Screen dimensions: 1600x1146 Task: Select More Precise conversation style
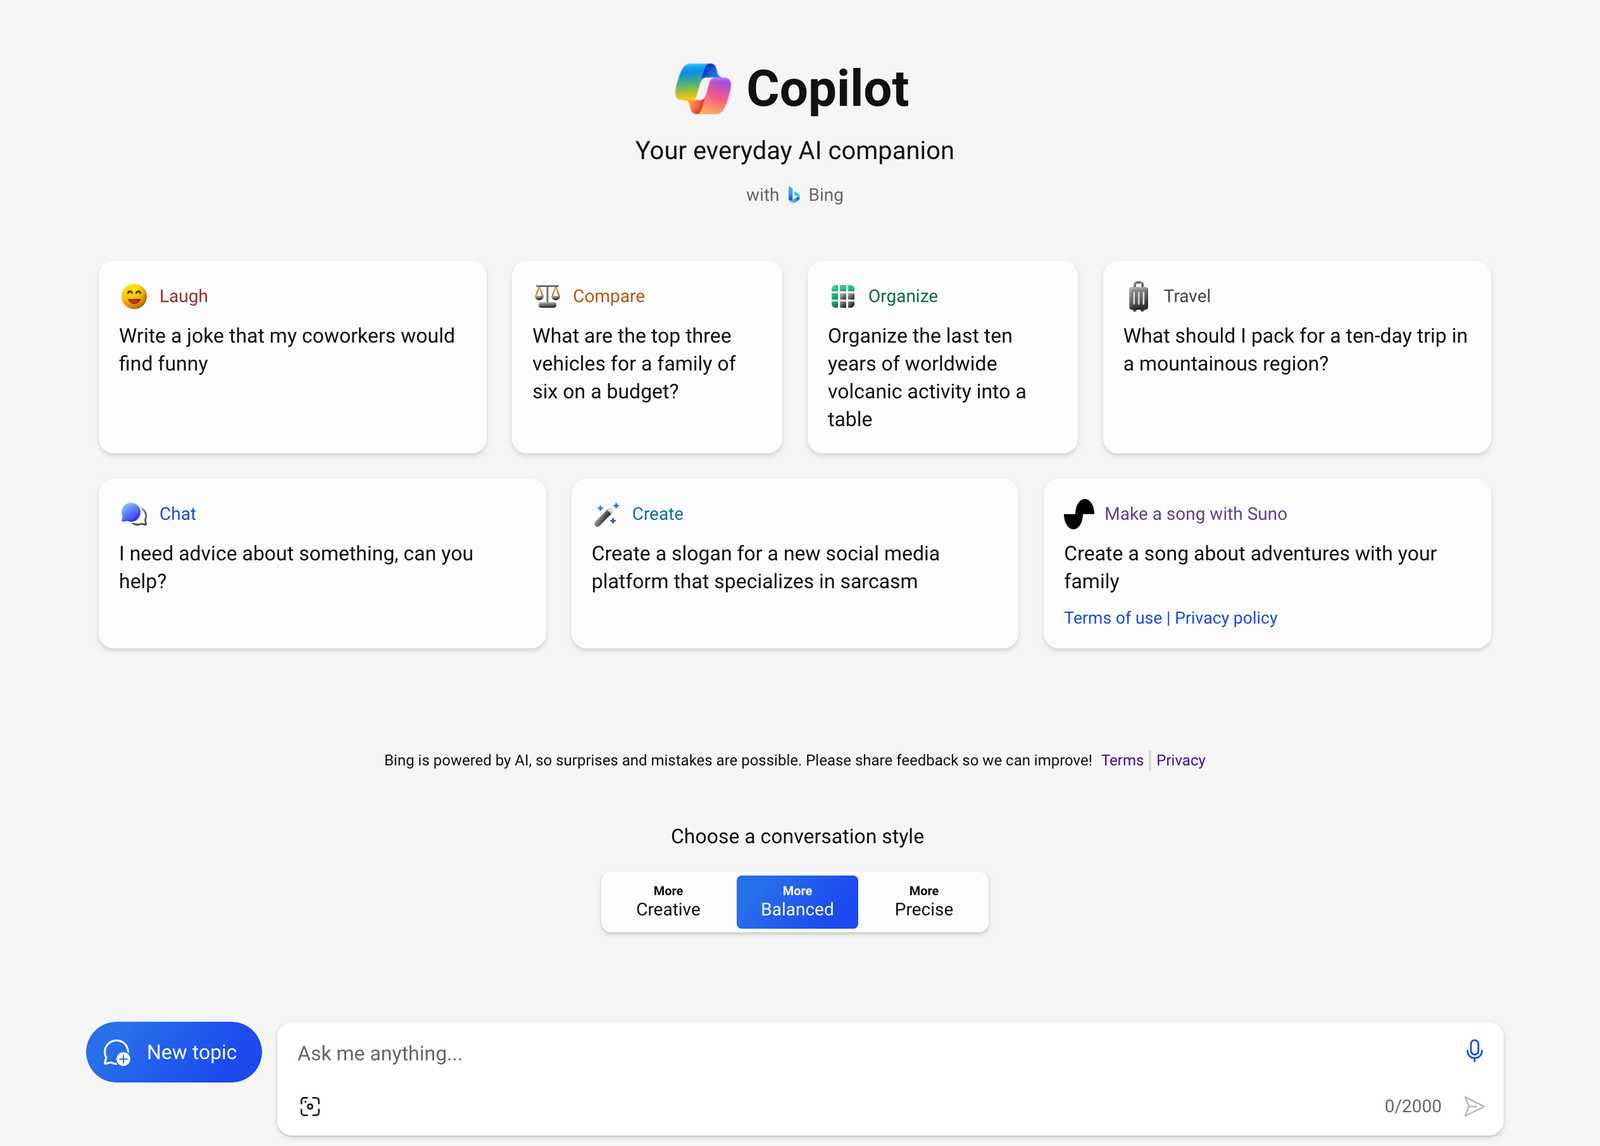923,901
